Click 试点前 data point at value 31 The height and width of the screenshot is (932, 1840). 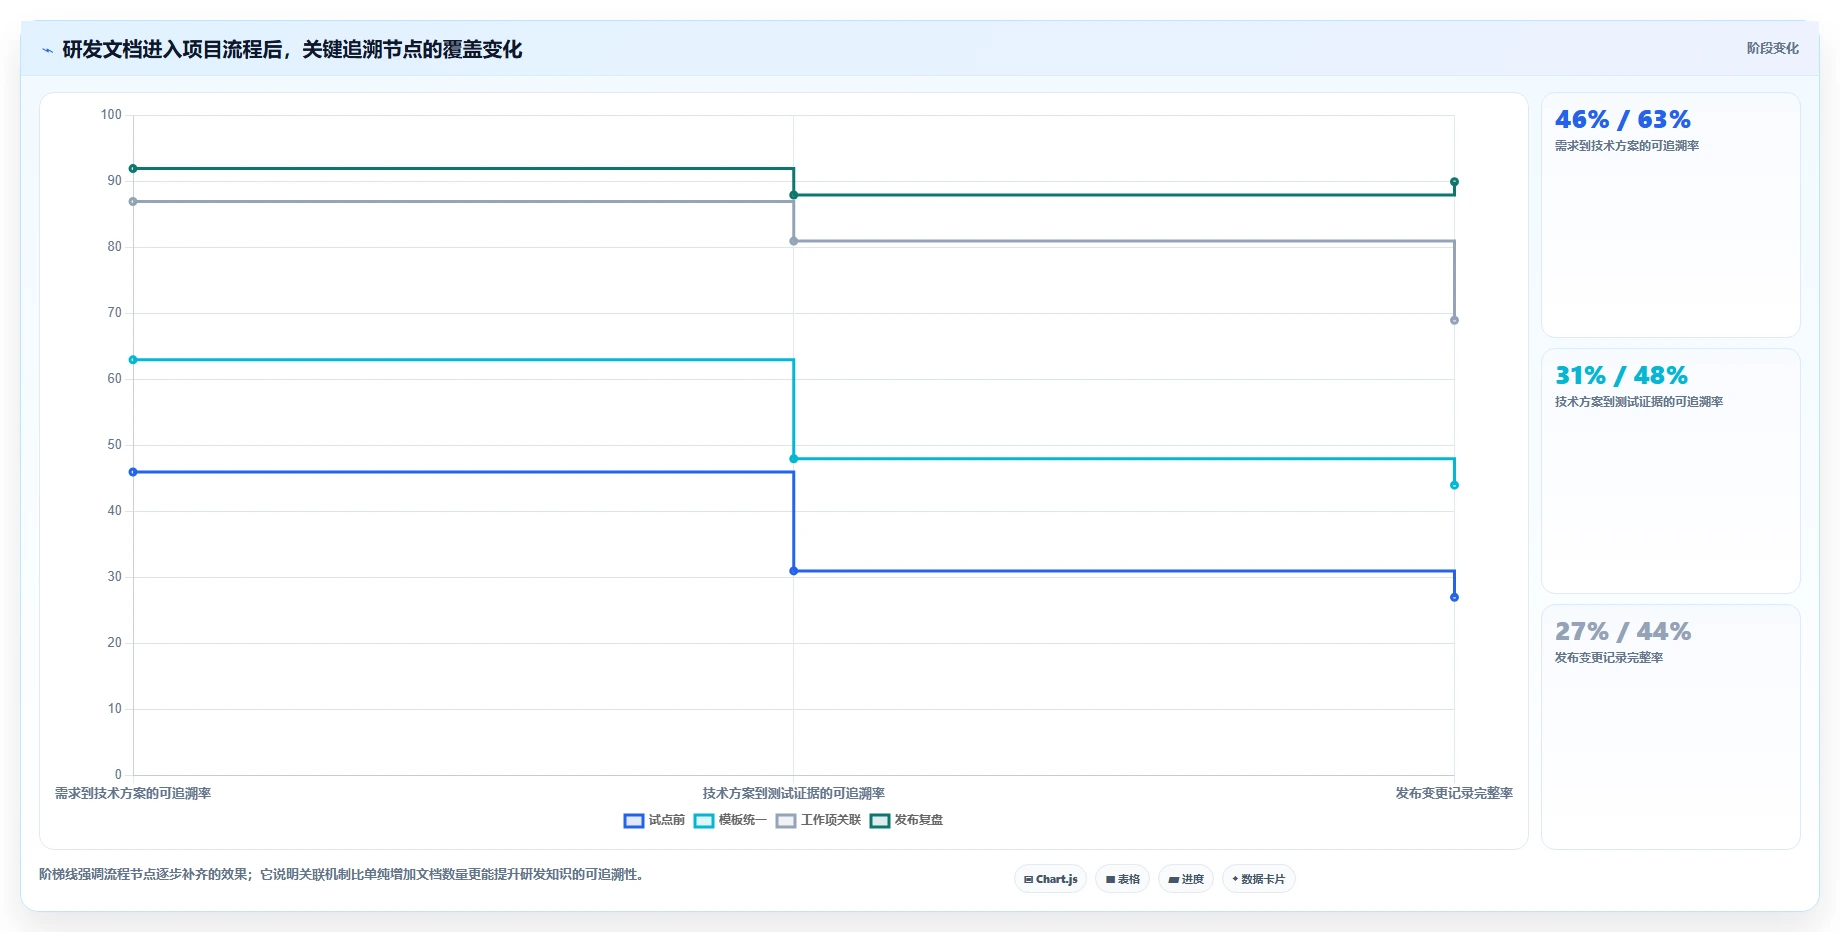coord(794,571)
